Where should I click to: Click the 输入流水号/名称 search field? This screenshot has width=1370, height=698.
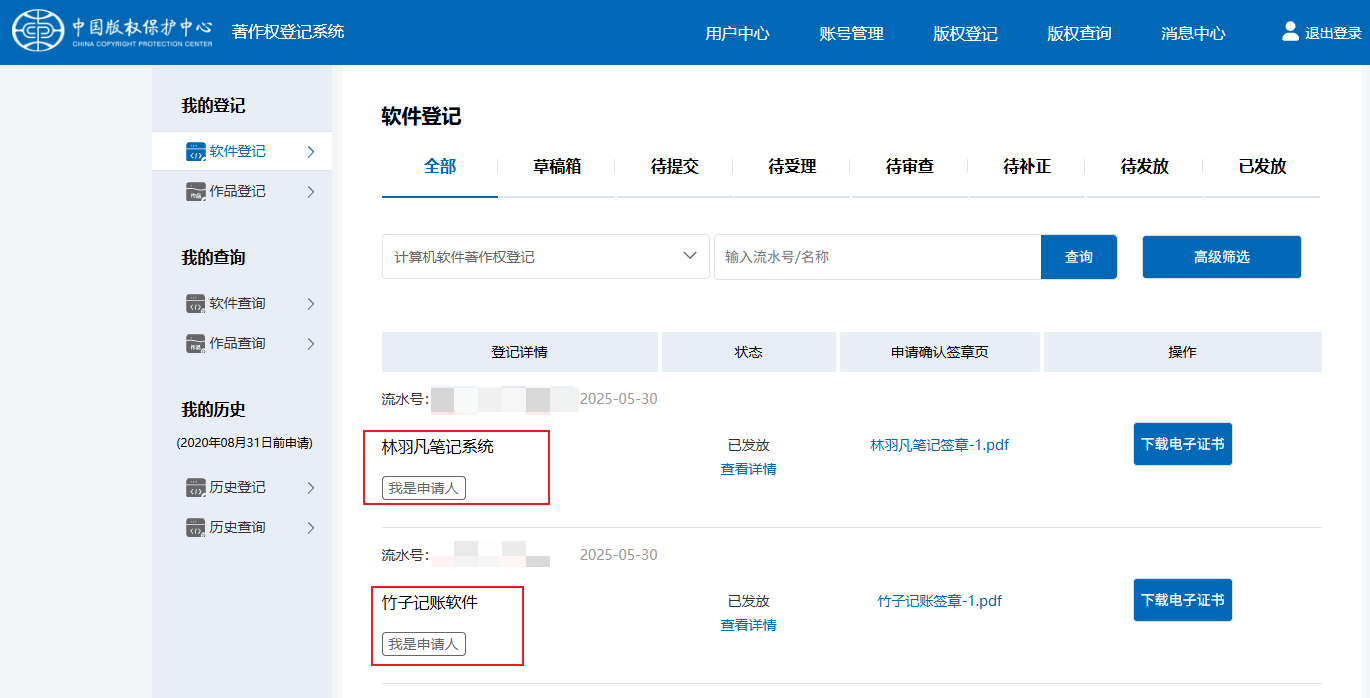pyautogui.click(x=878, y=257)
